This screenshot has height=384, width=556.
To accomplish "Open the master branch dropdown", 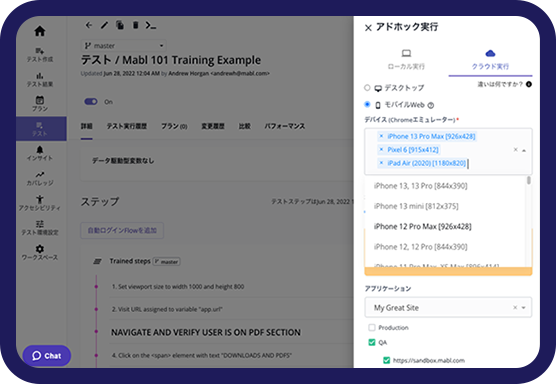I will (123, 46).
